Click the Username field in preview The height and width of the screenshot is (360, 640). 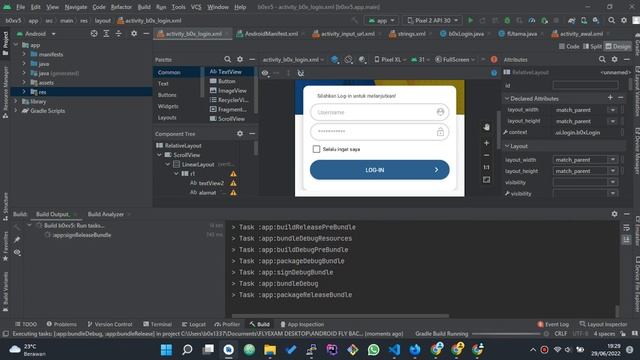(380, 112)
